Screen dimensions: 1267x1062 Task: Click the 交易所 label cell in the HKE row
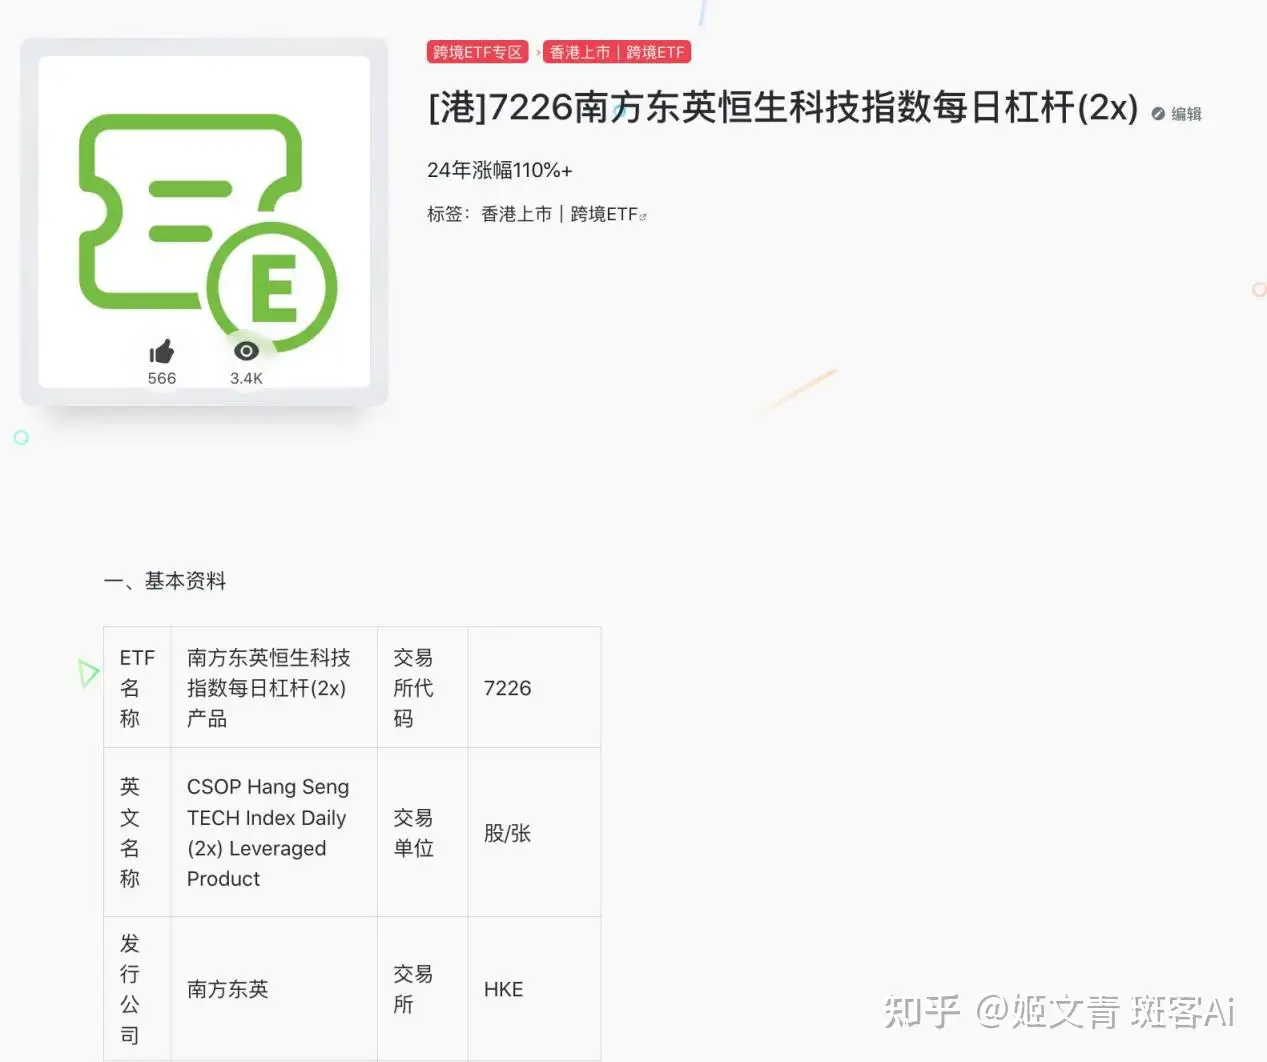422,989
